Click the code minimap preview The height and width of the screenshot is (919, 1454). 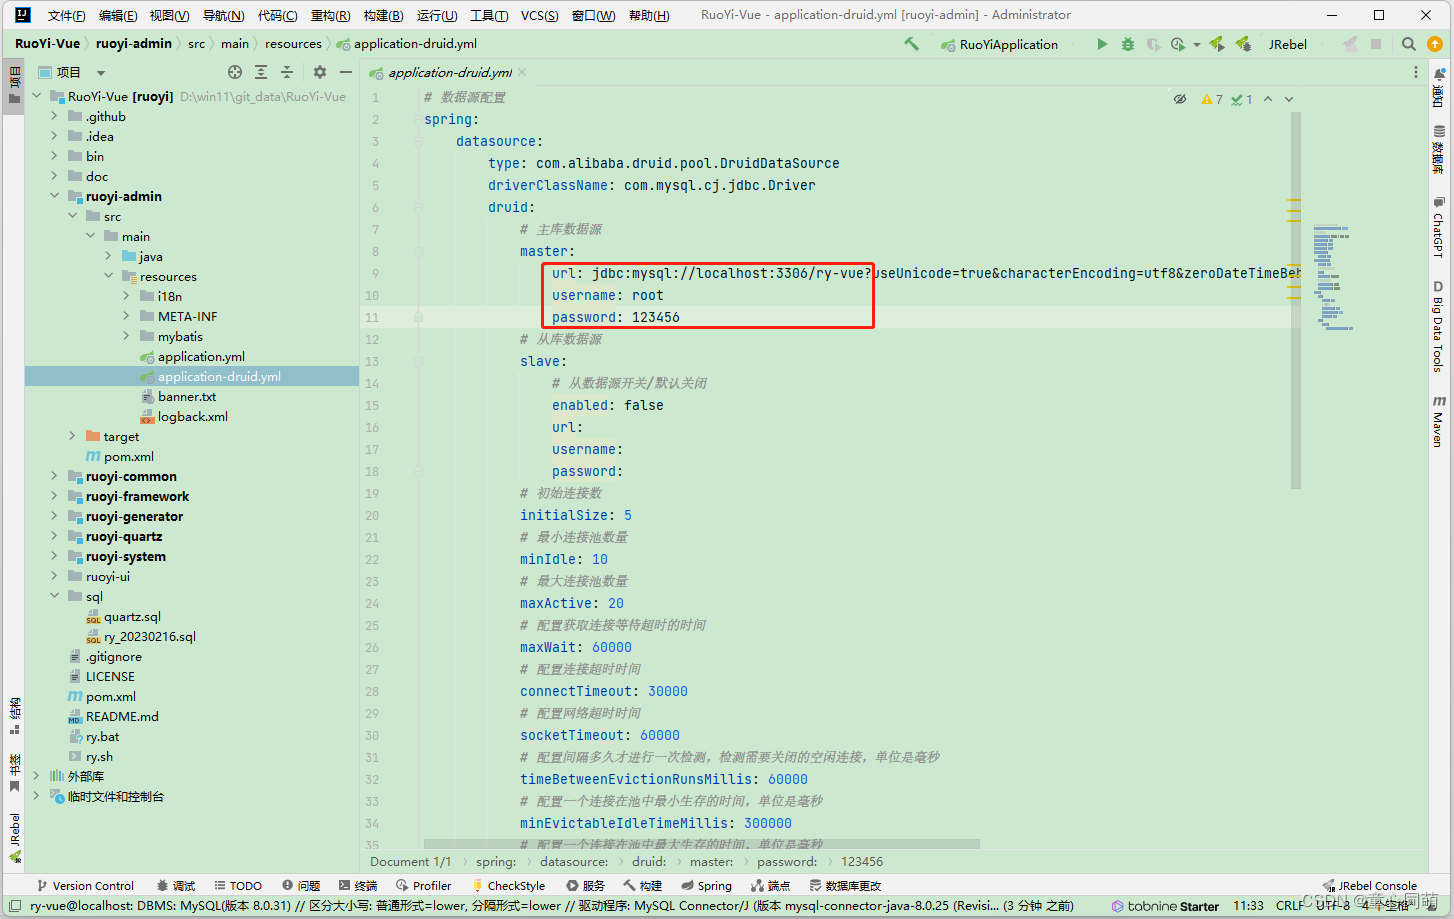[1332, 278]
